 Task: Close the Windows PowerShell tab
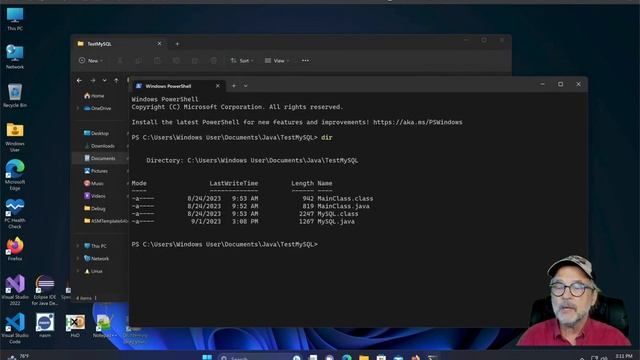click(218, 86)
